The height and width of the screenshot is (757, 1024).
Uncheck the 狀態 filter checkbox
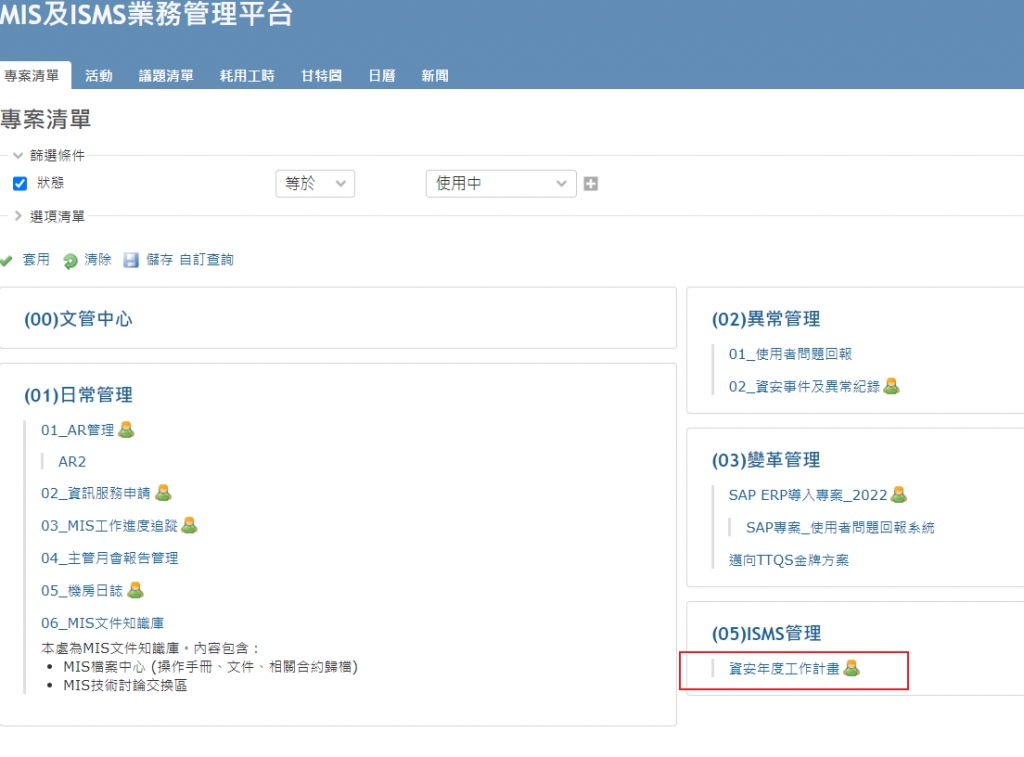click(20, 184)
